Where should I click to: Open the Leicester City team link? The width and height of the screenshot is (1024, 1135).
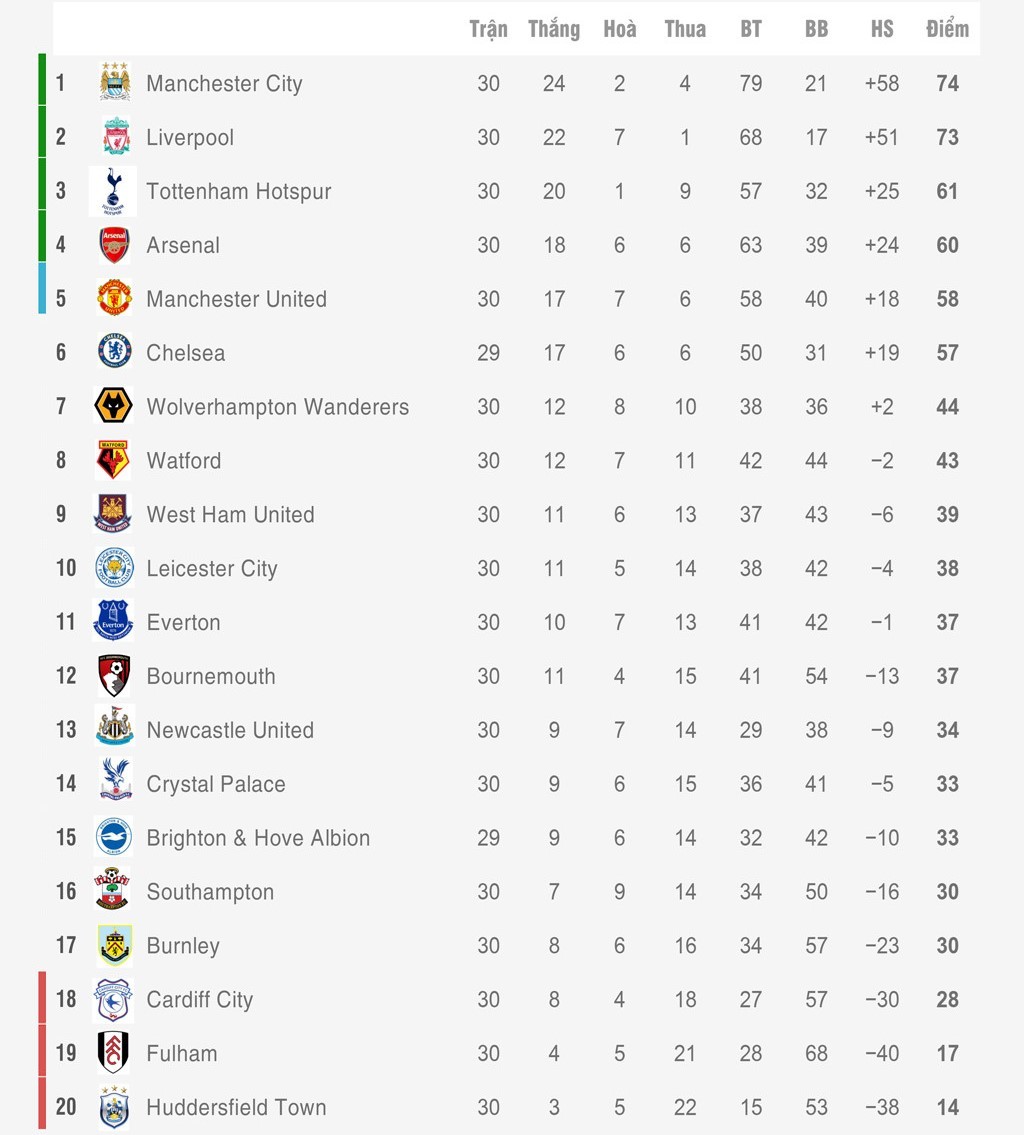point(212,568)
